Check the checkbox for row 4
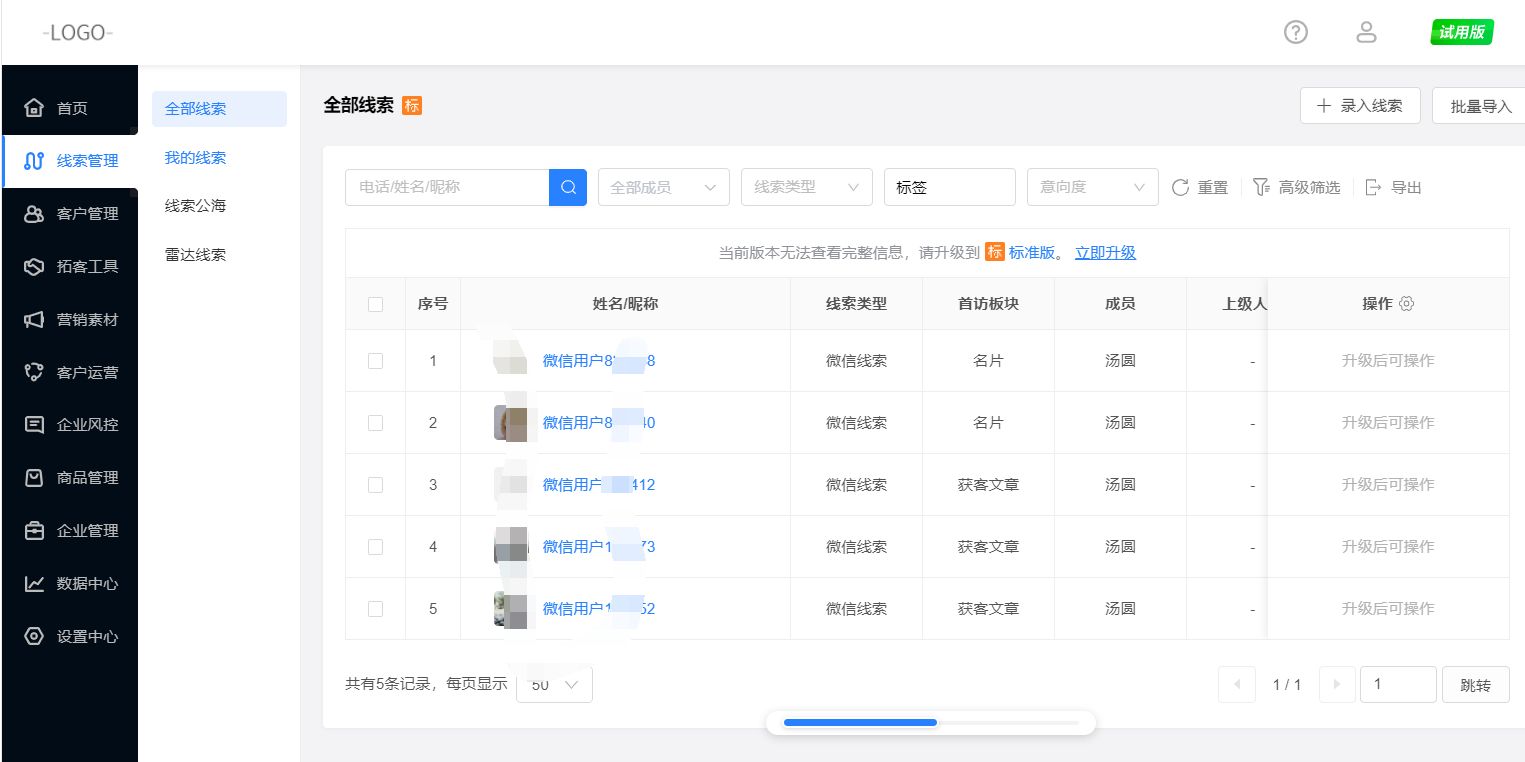Image resolution: width=1525 pixels, height=762 pixels. tap(375, 547)
